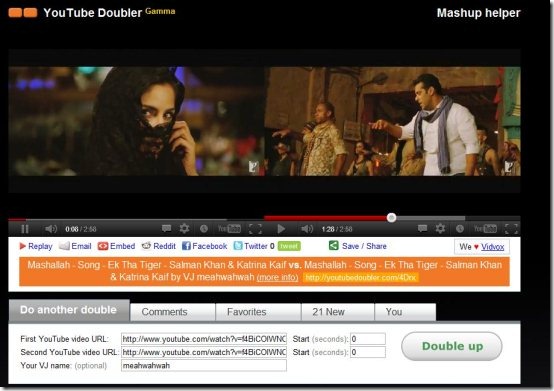Open settings gear on left video
The width and height of the screenshot is (554, 391).
[x=184, y=229]
